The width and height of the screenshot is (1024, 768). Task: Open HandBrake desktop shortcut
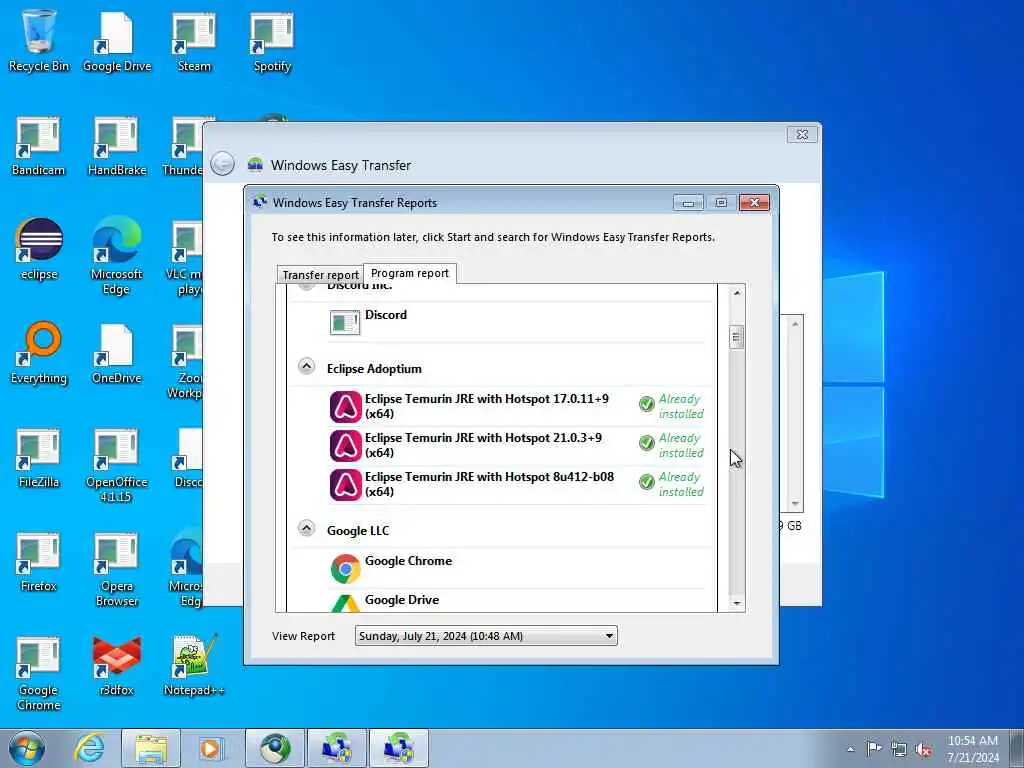117,145
